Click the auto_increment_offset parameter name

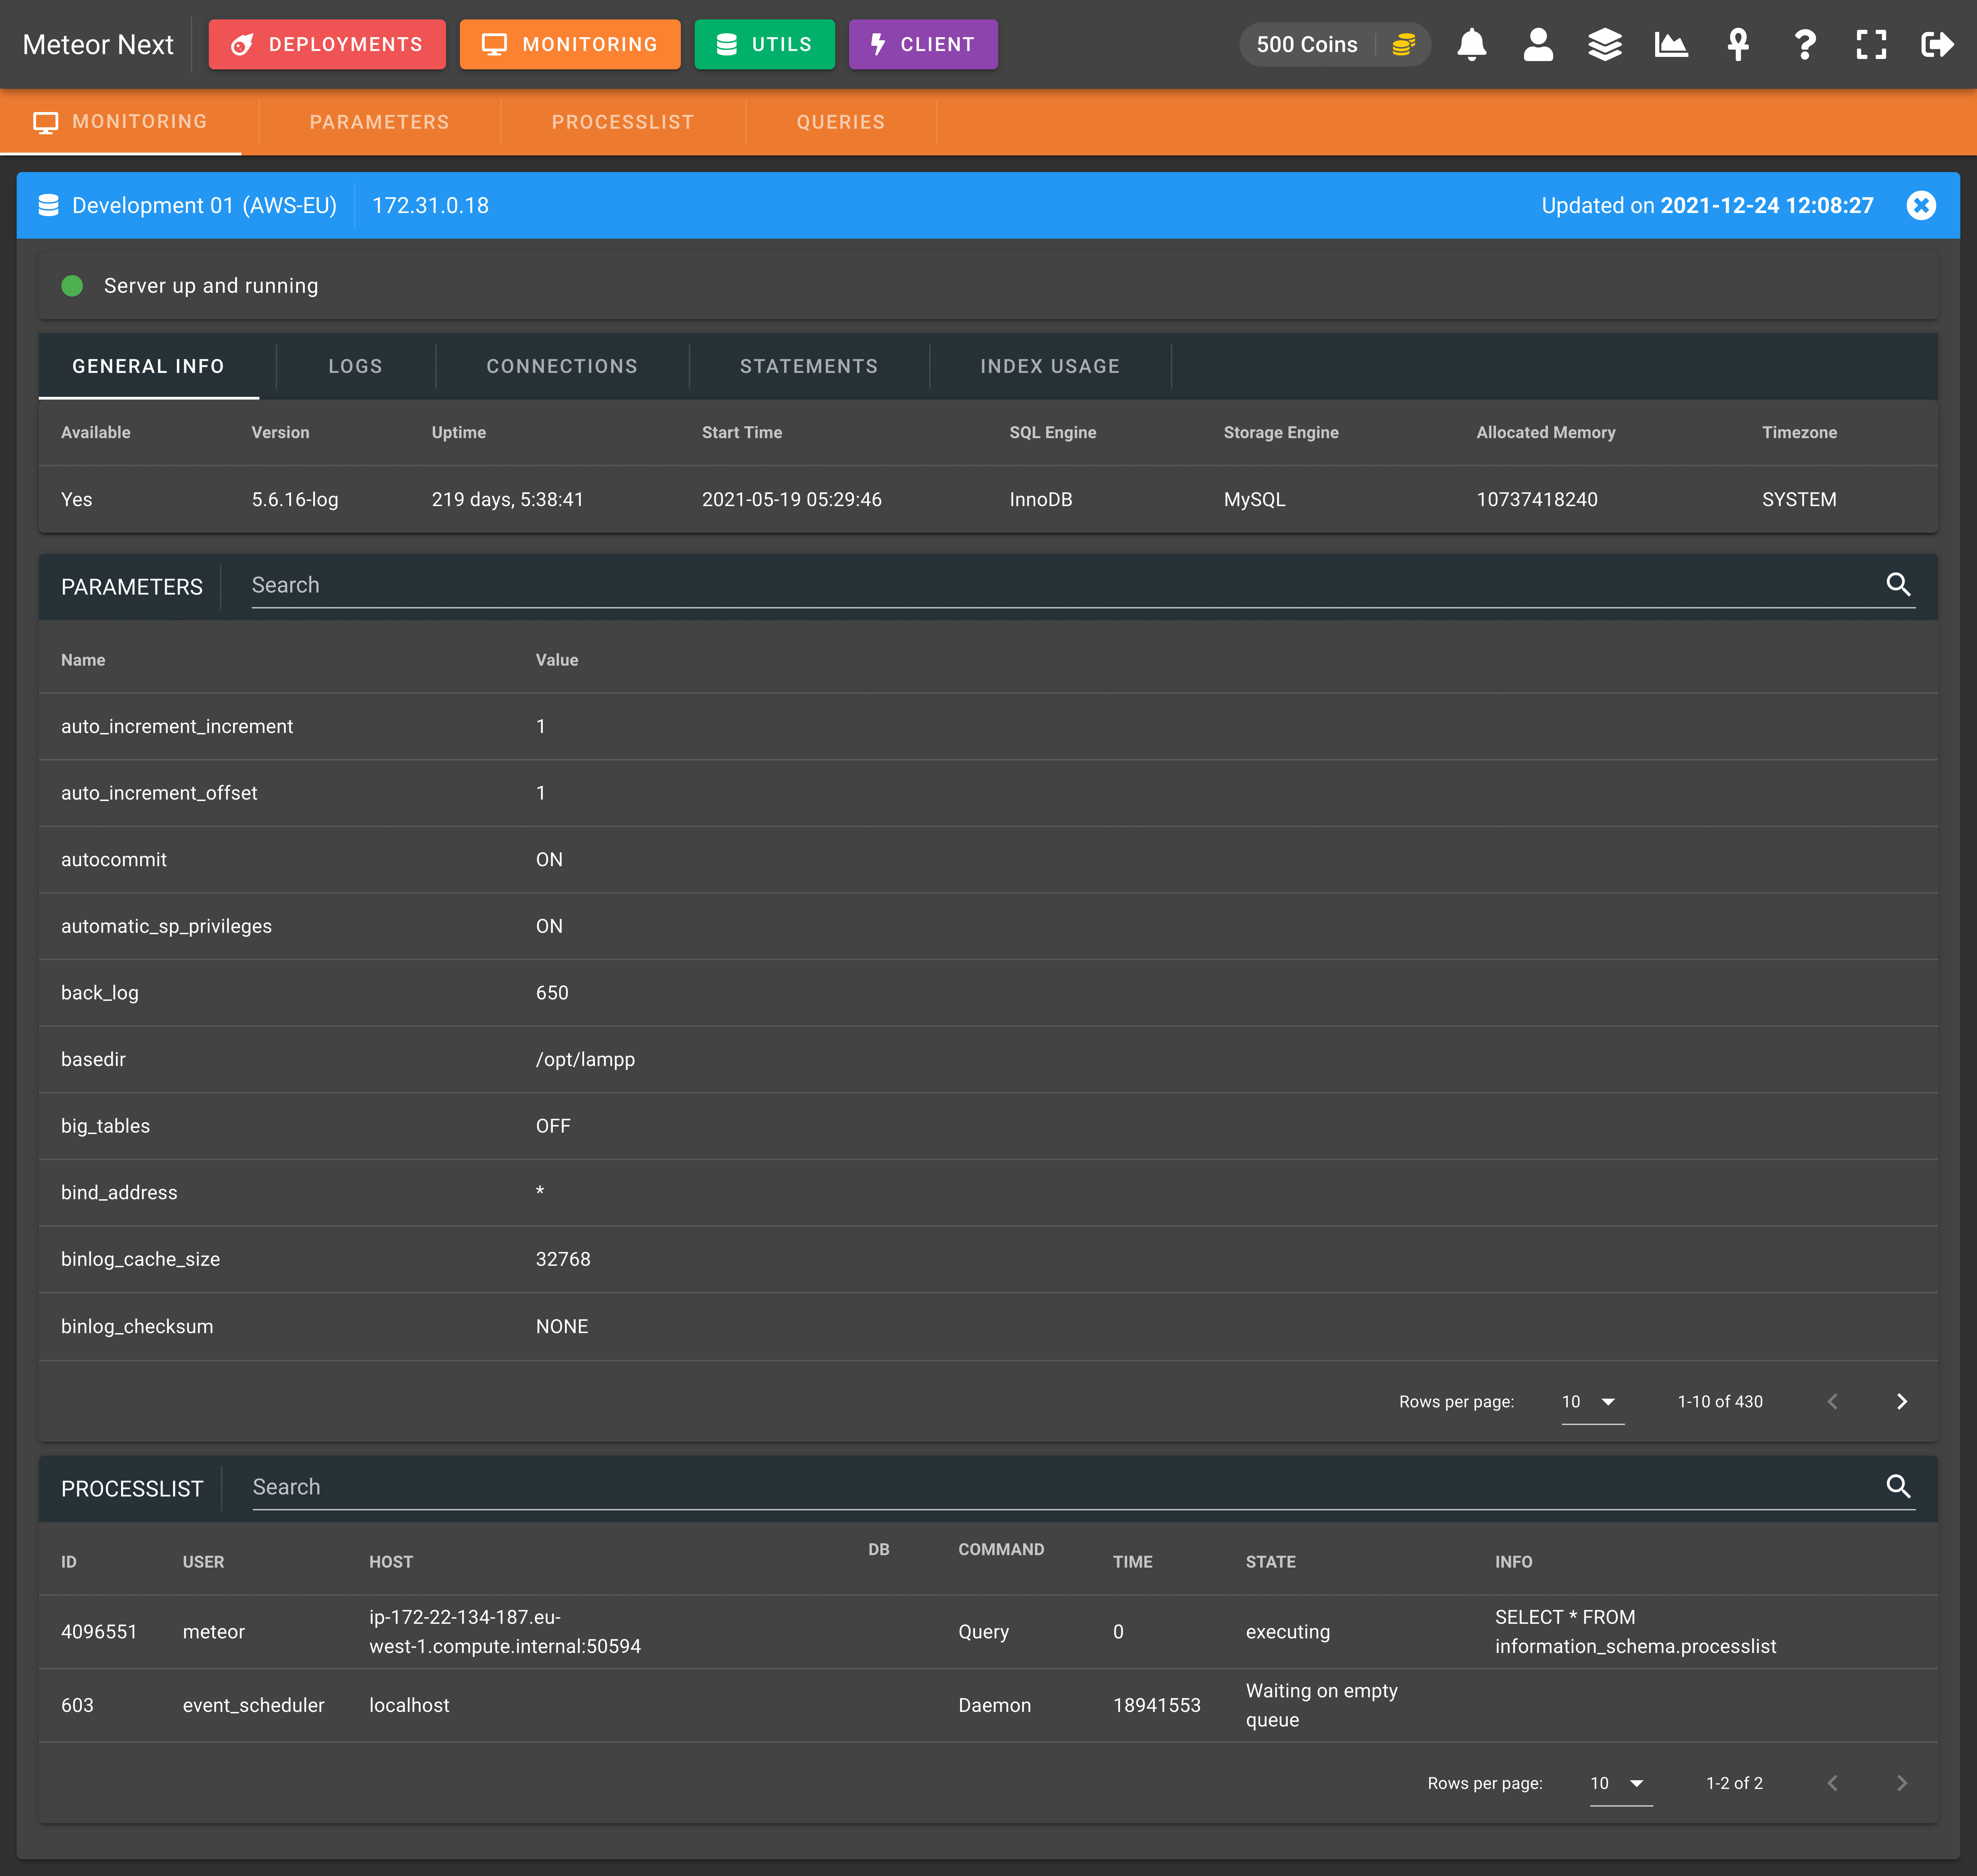(x=159, y=793)
